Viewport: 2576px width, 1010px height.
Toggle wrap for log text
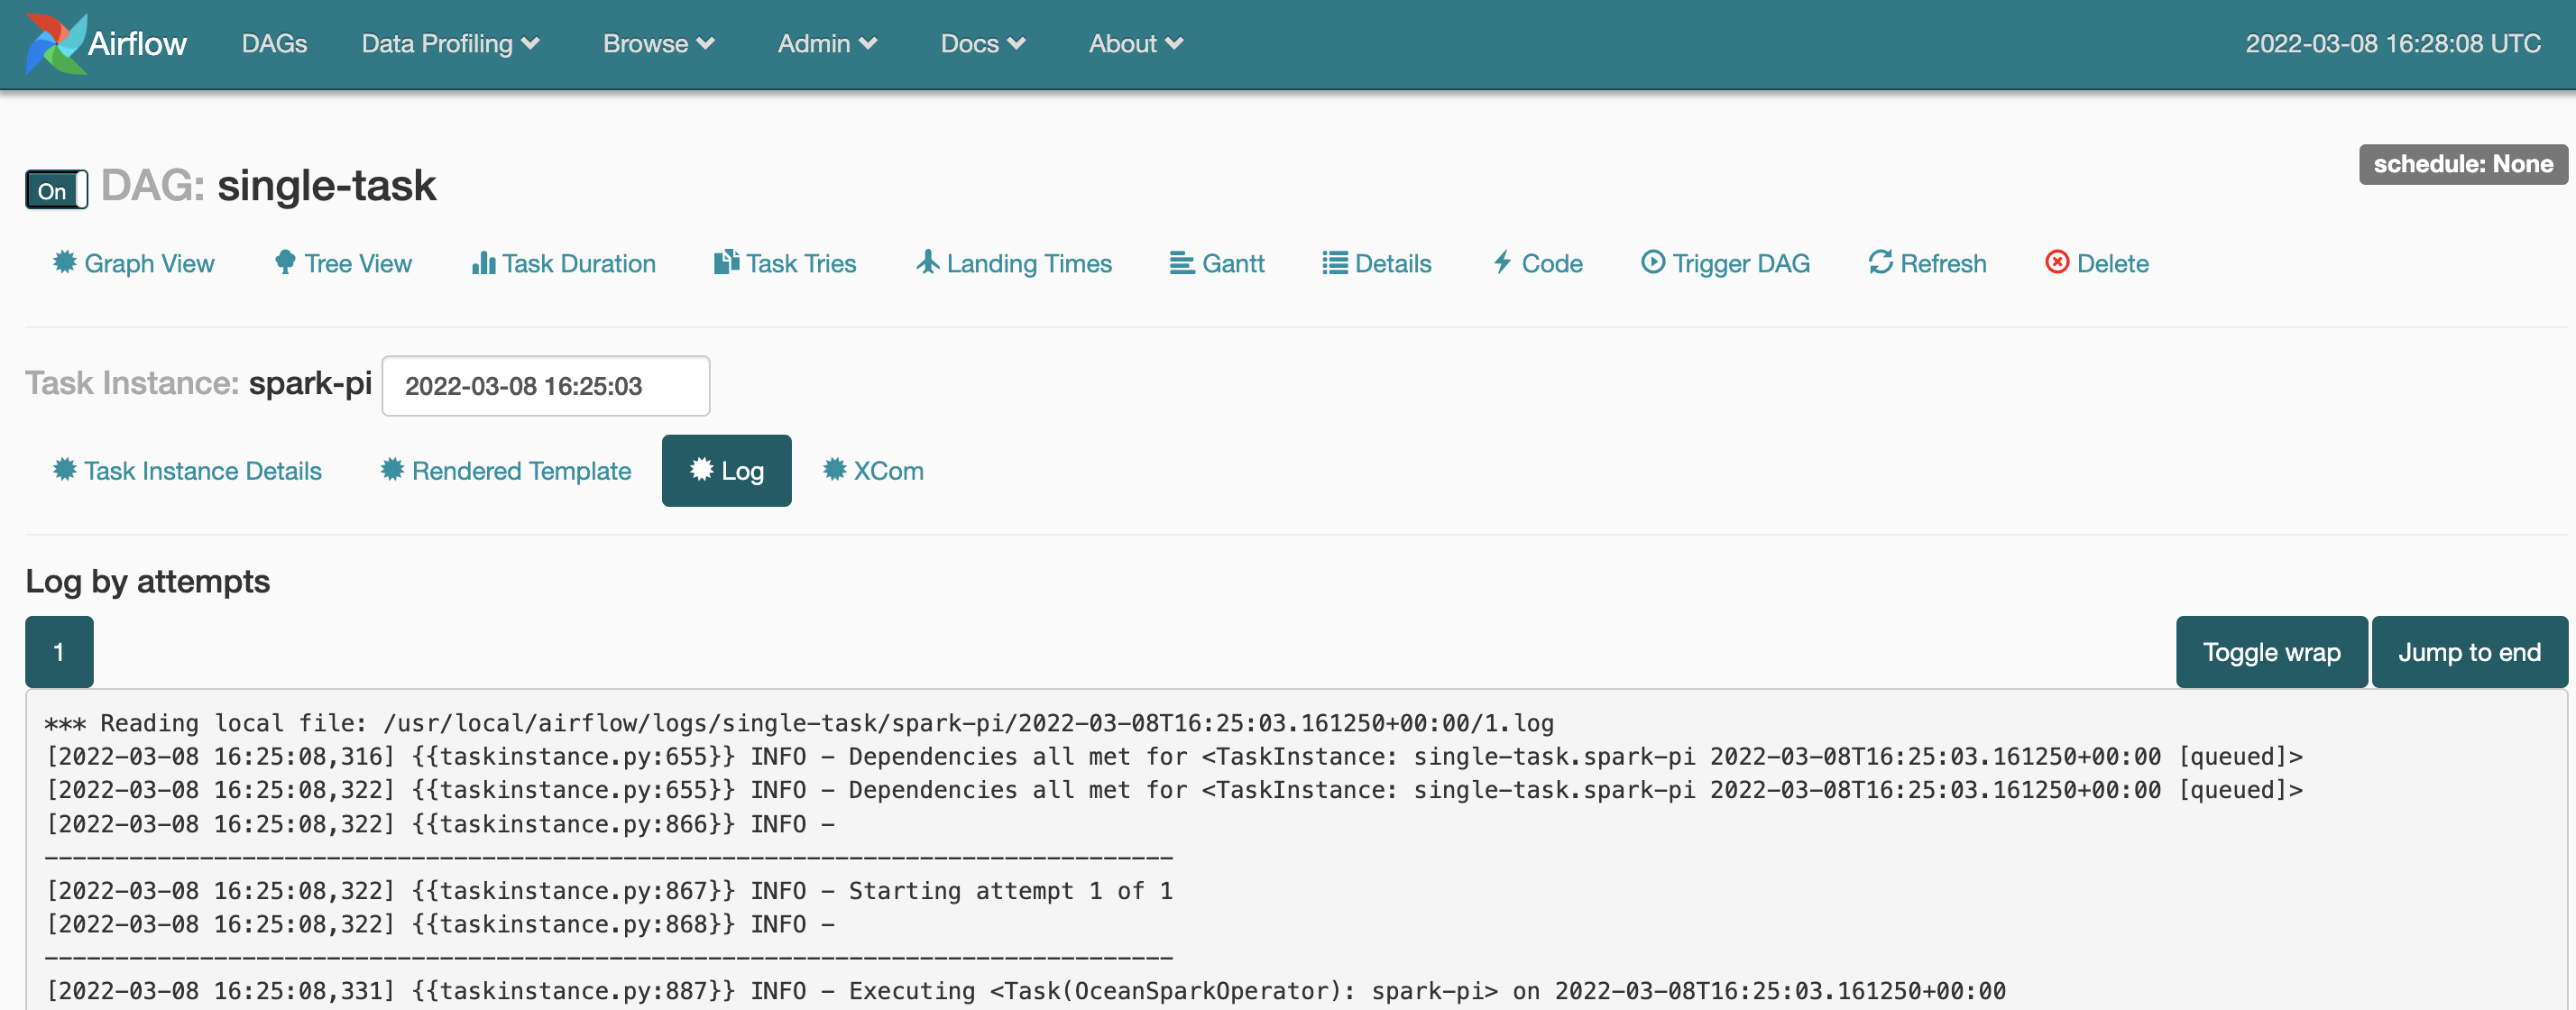2270,652
